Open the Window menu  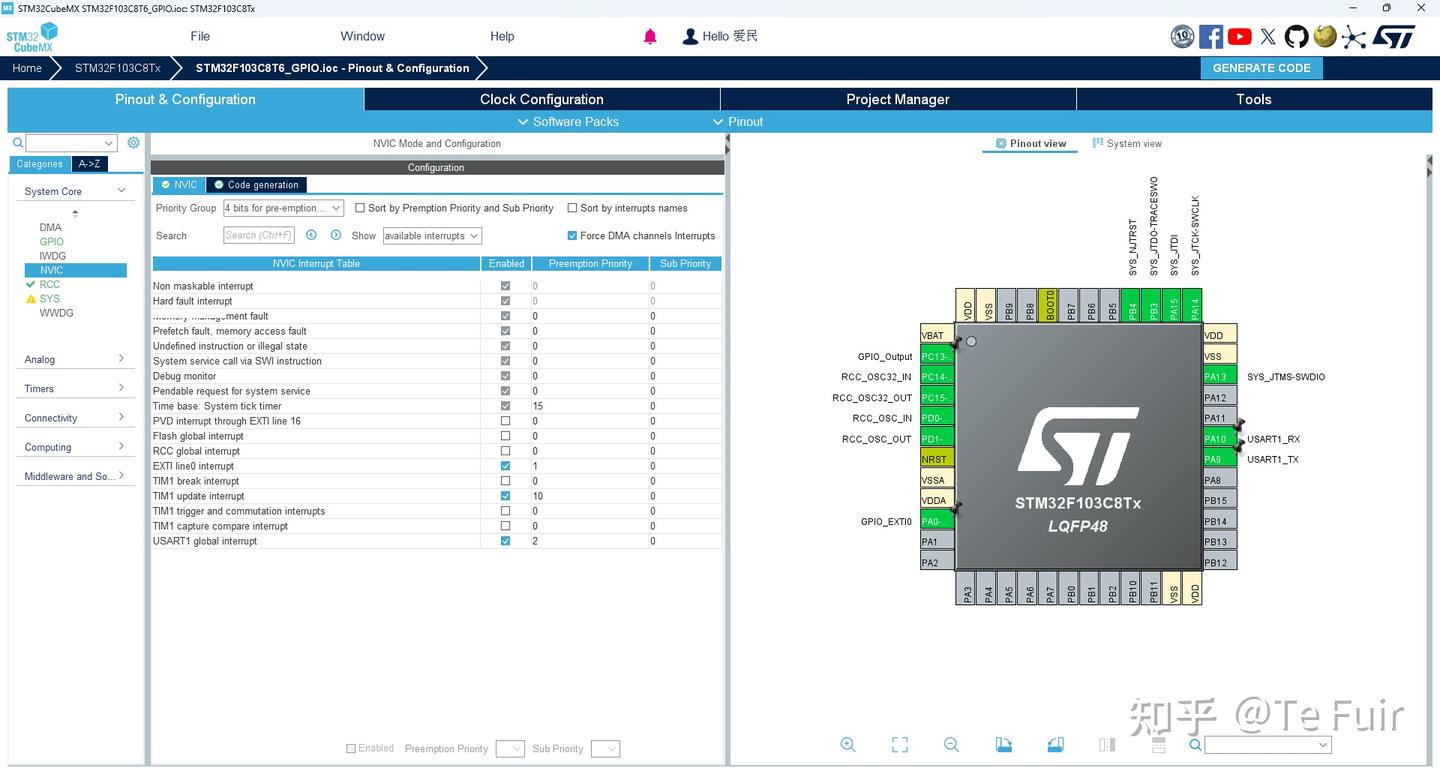point(361,36)
